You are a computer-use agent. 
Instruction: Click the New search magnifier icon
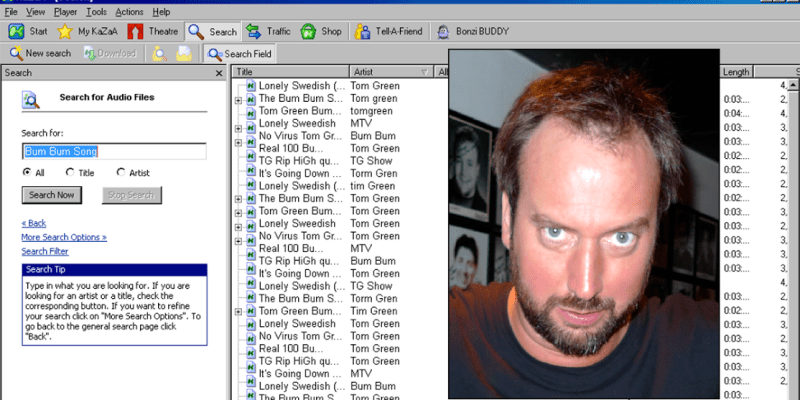tap(16, 53)
